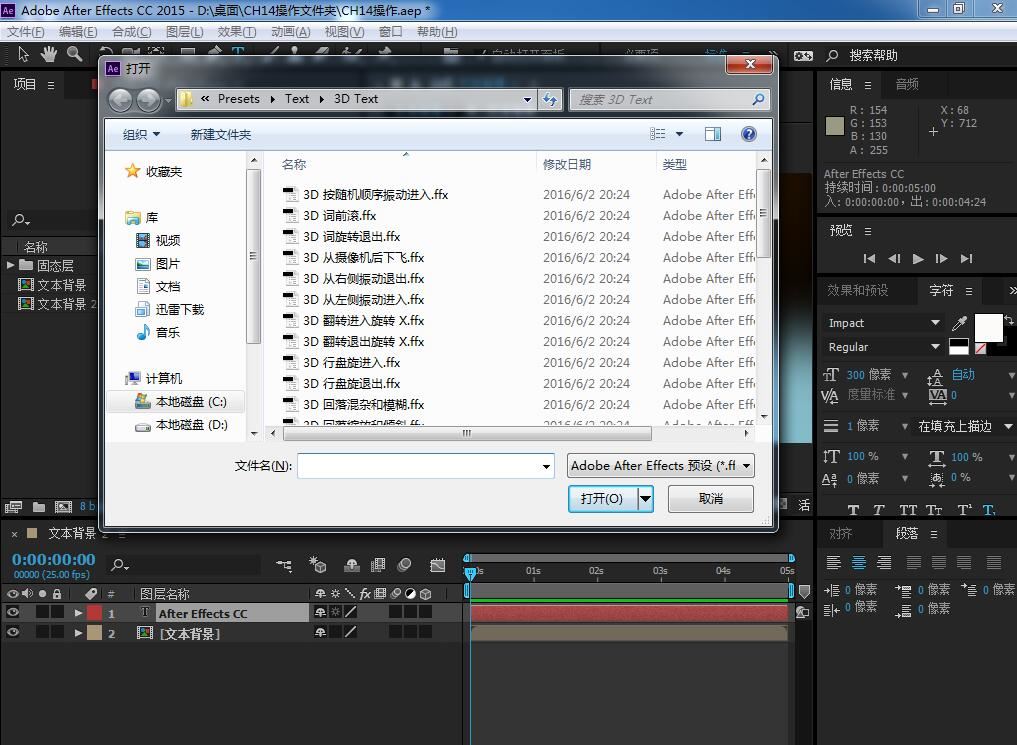Viewport: 1017px width, 745px height.
Task: Jump to first frame in Preview
Action: pyautogui.click(x=869, y=259)
